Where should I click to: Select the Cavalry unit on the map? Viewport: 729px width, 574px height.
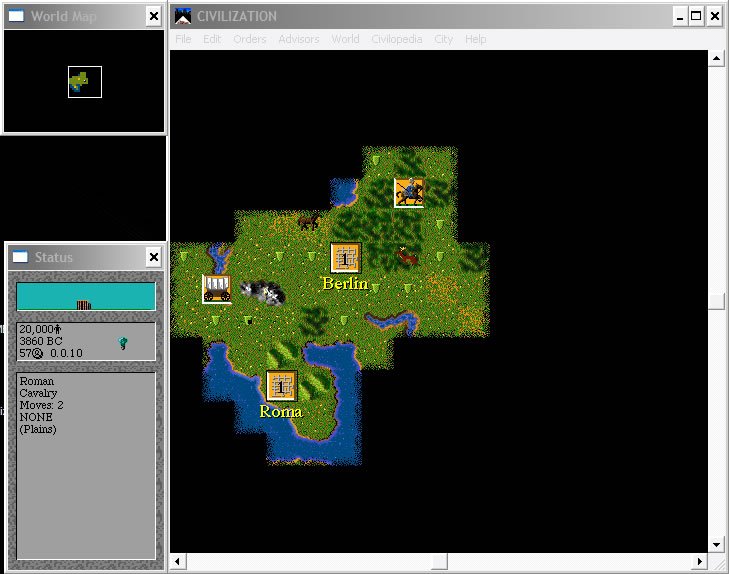coord(409,192)
